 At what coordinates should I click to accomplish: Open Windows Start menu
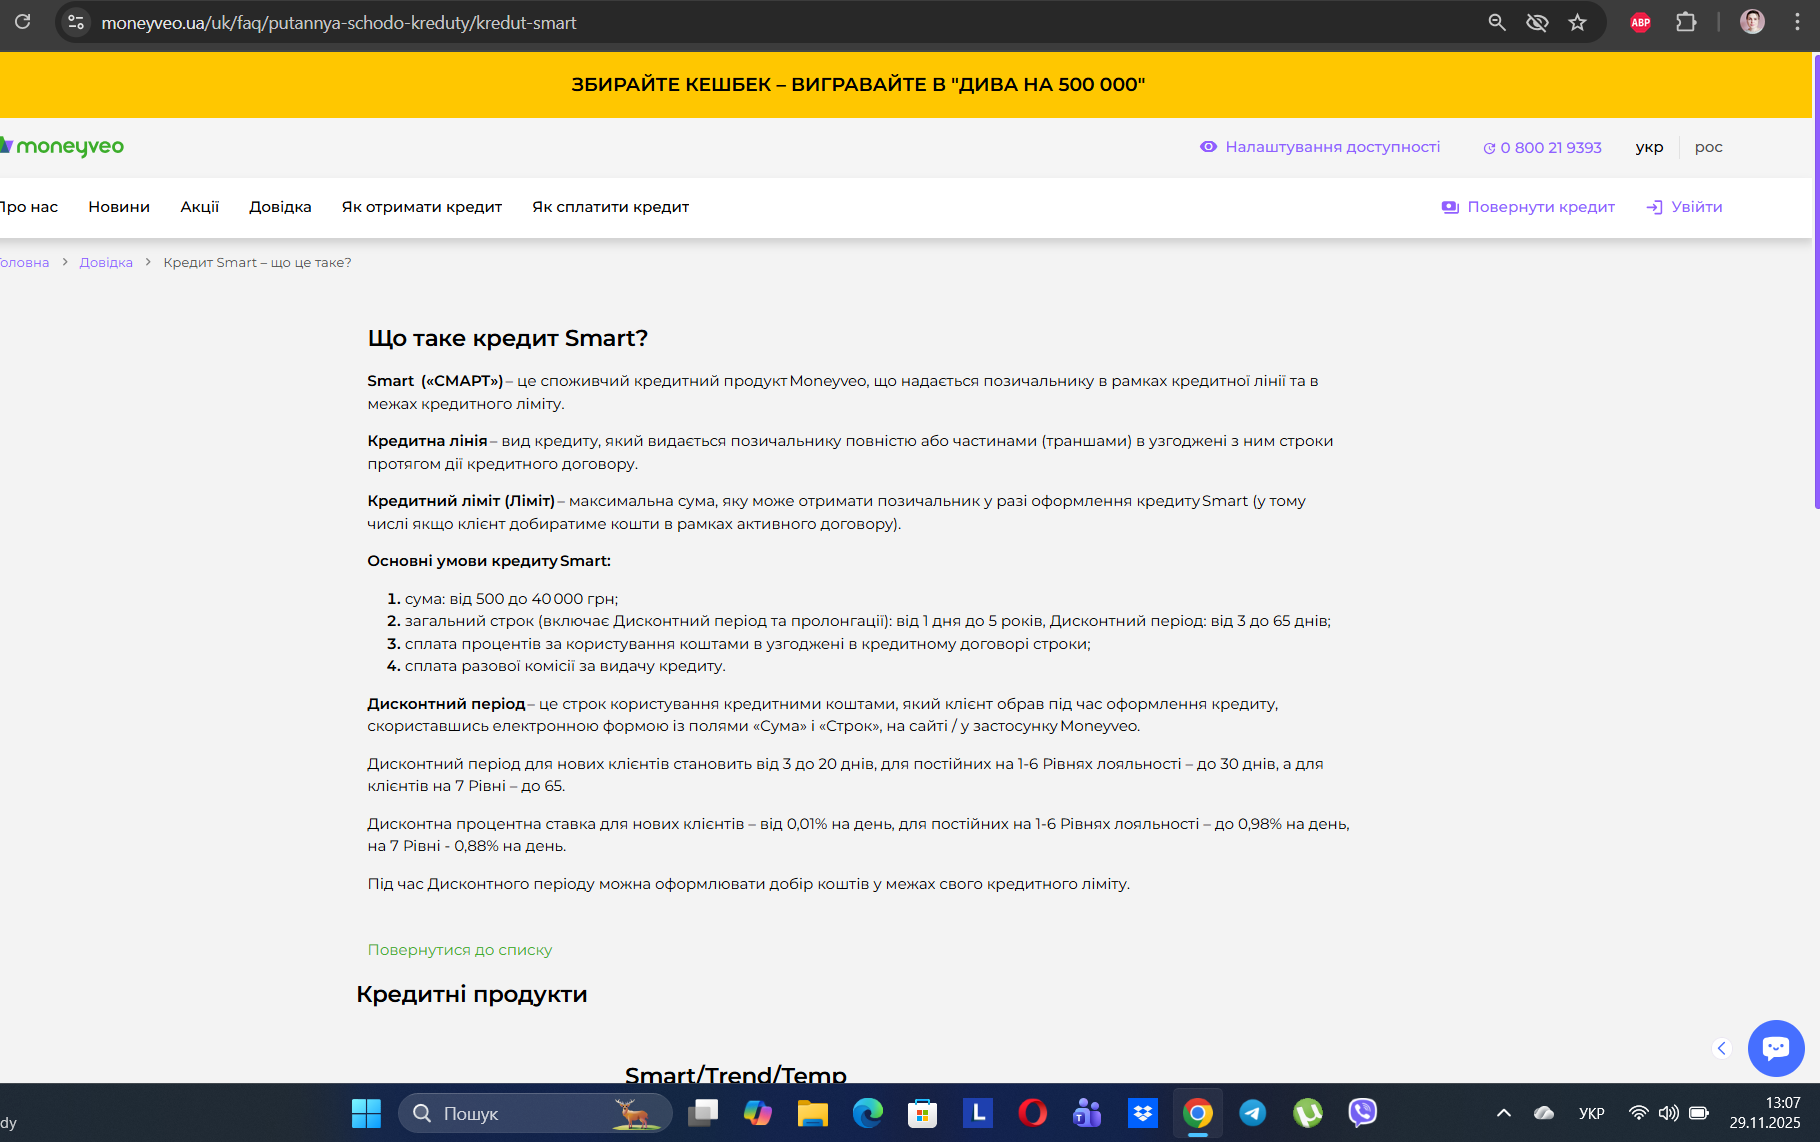[367, 1113]
